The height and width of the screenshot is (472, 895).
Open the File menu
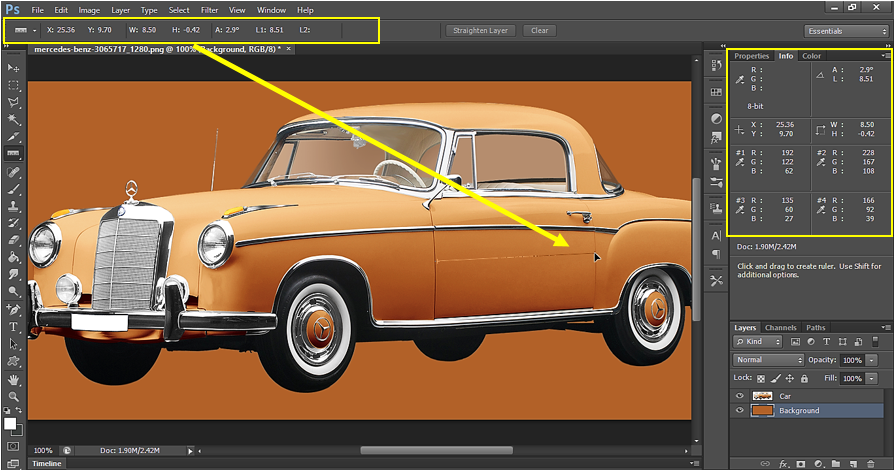(x=37, y=10)
